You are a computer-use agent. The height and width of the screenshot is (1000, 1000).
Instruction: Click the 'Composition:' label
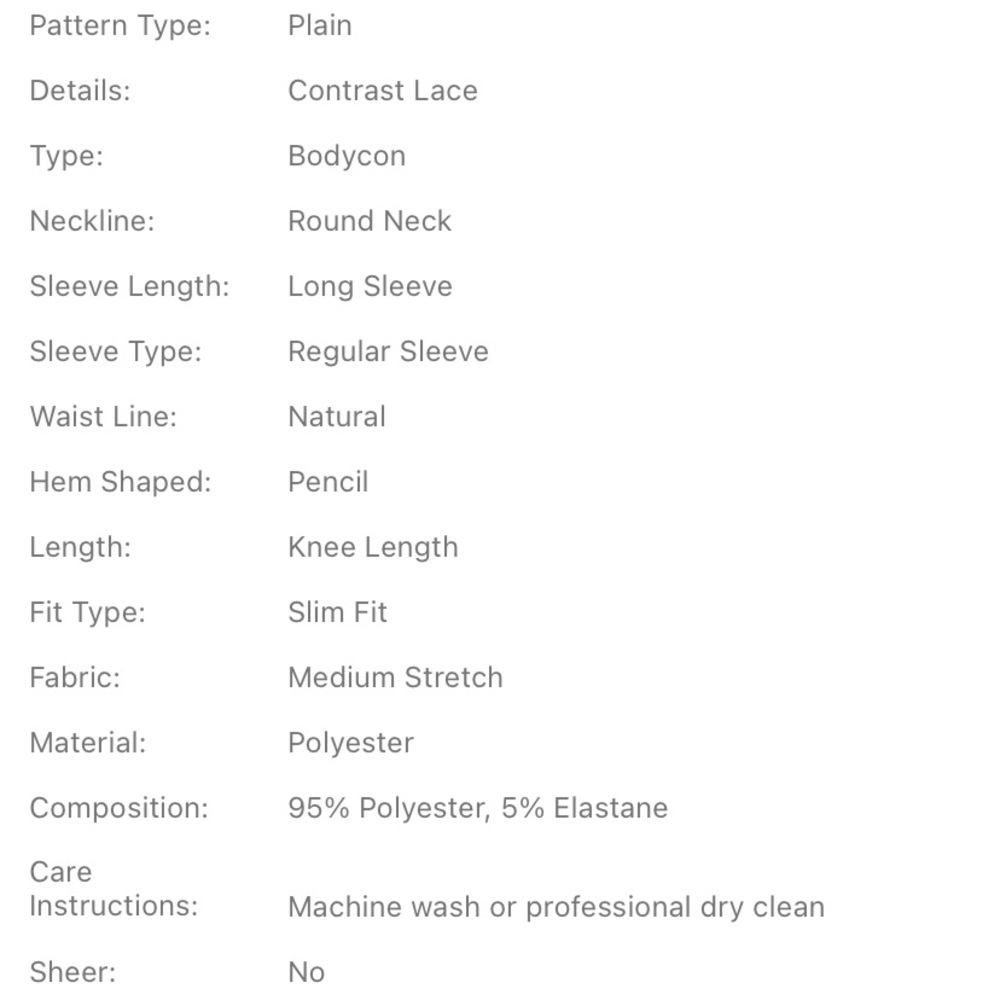pos(119,808)
